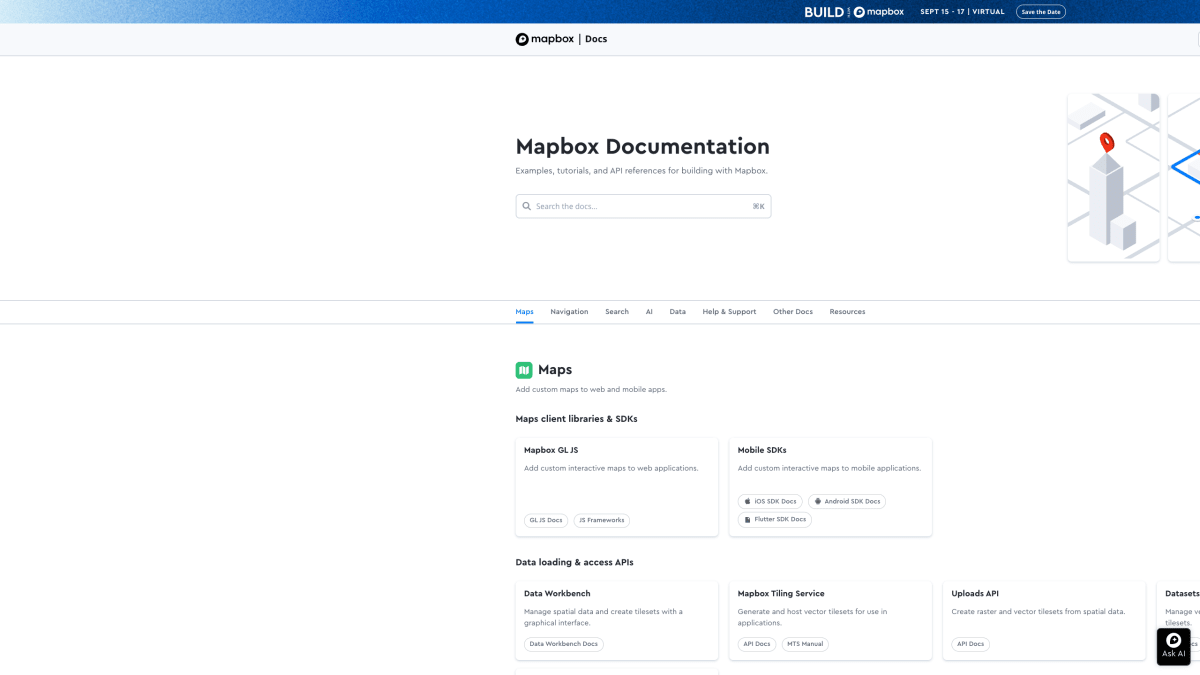
Task: Open the Android SDK Docs chip
Action: (847, 501)
